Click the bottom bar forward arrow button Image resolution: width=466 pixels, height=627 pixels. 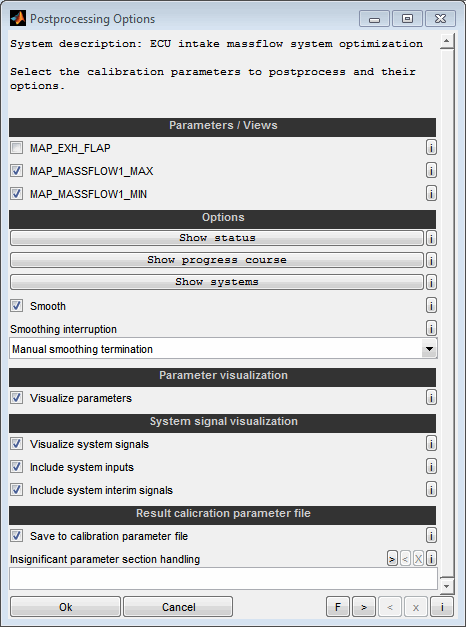[364, 607]
